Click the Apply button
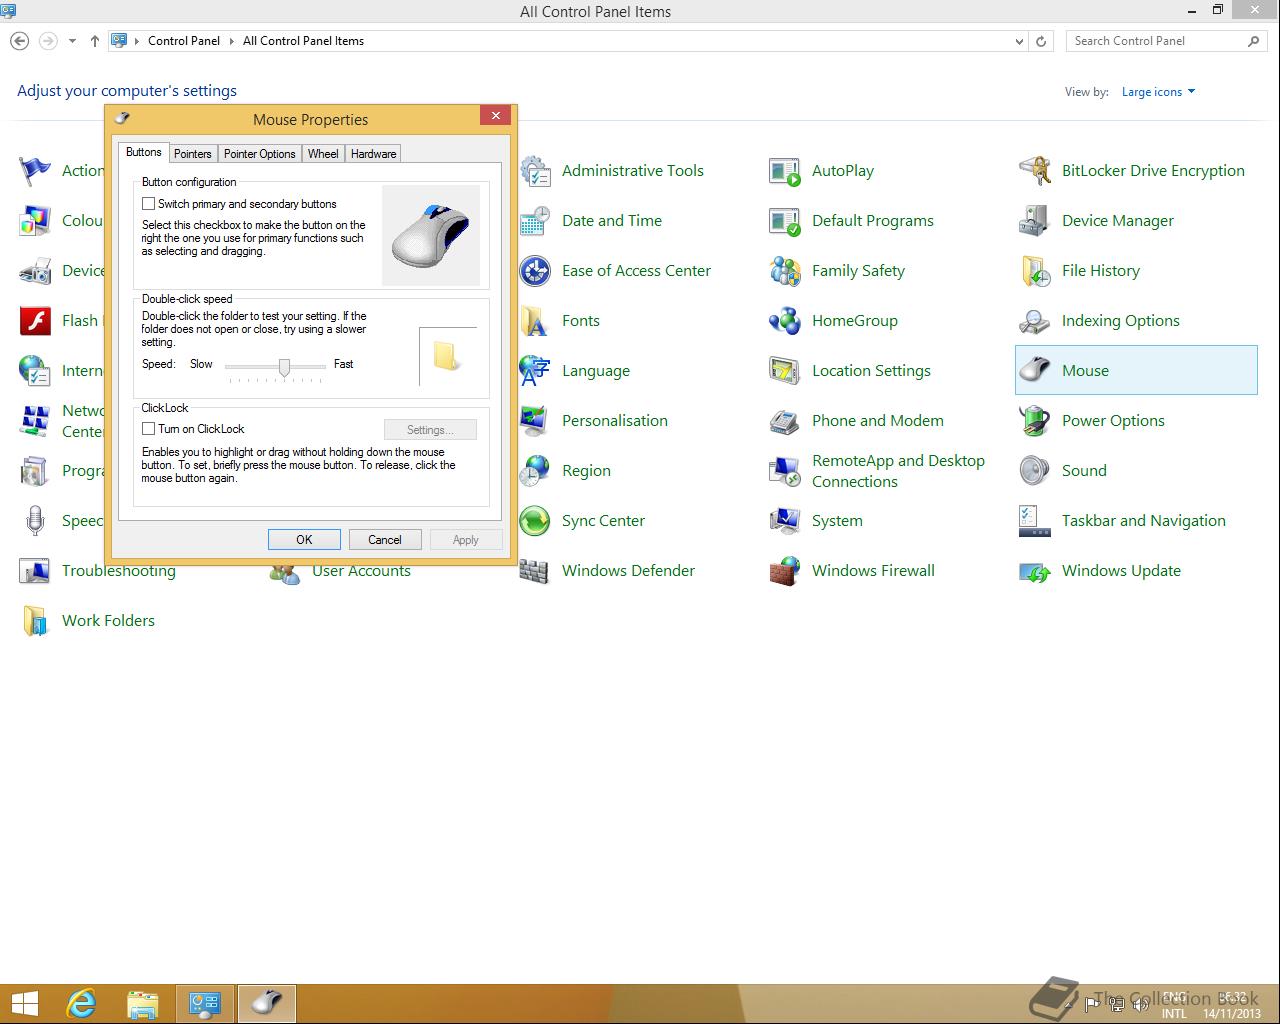 click(466, 540)
